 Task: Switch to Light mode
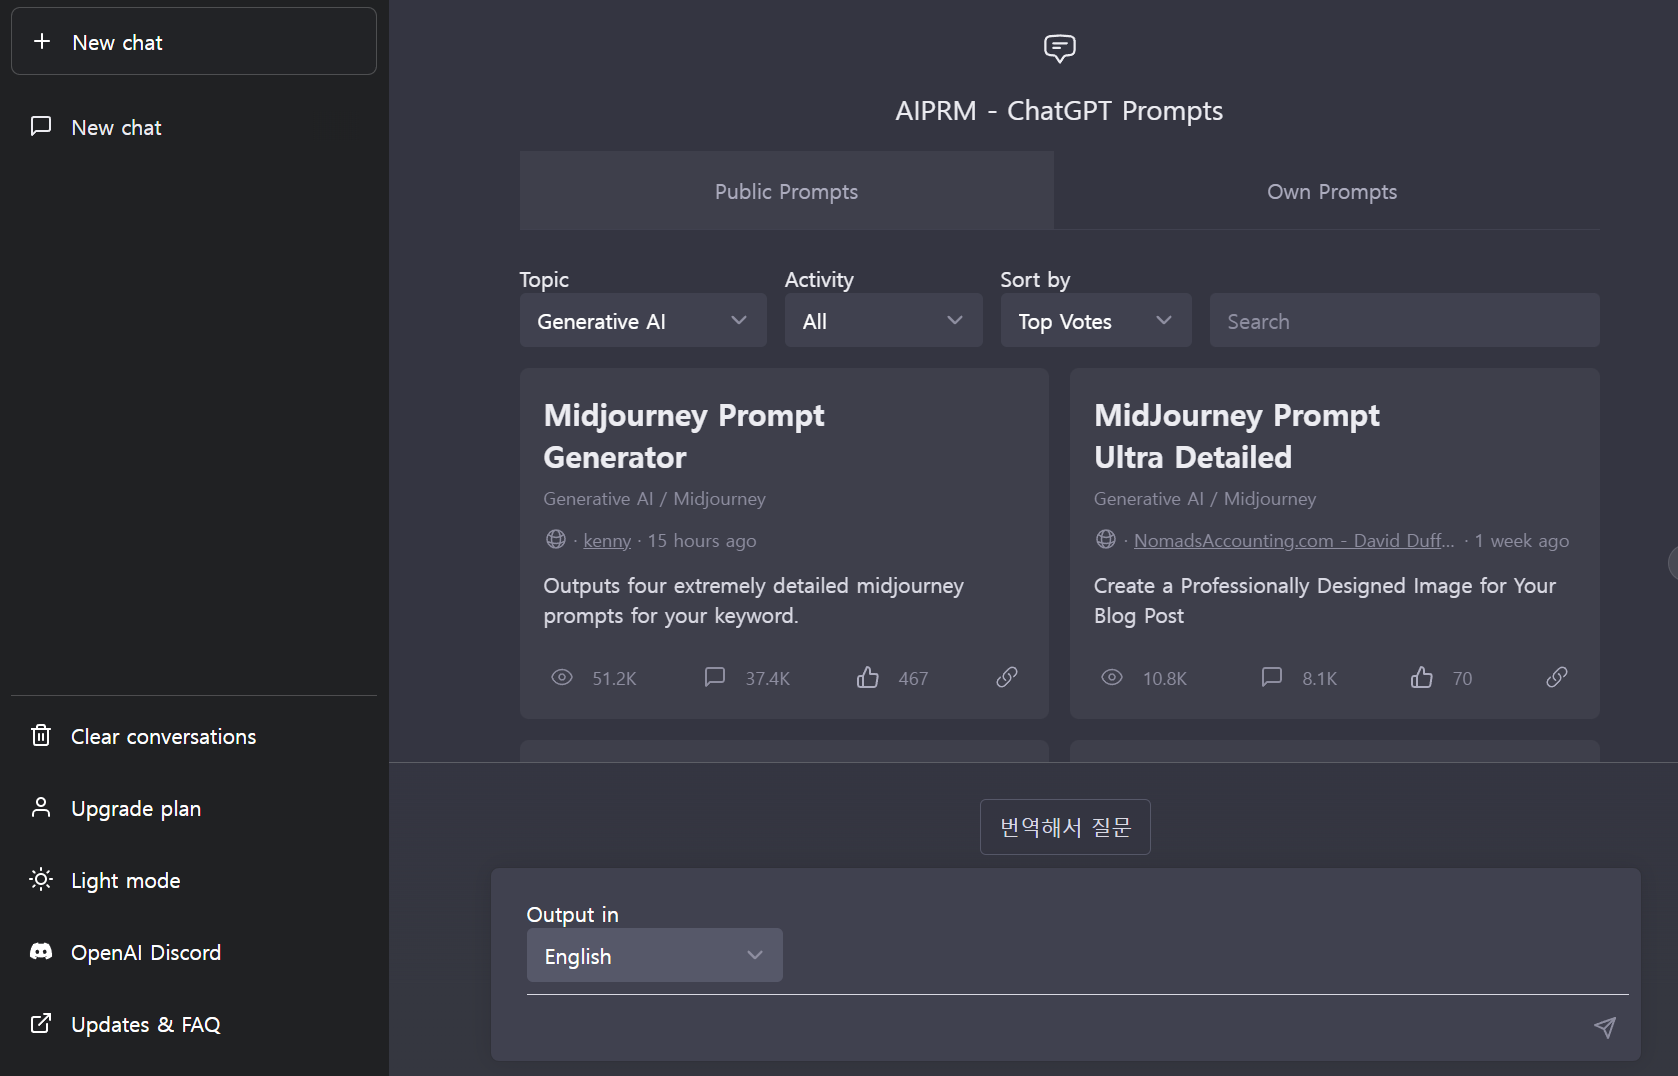194,880
